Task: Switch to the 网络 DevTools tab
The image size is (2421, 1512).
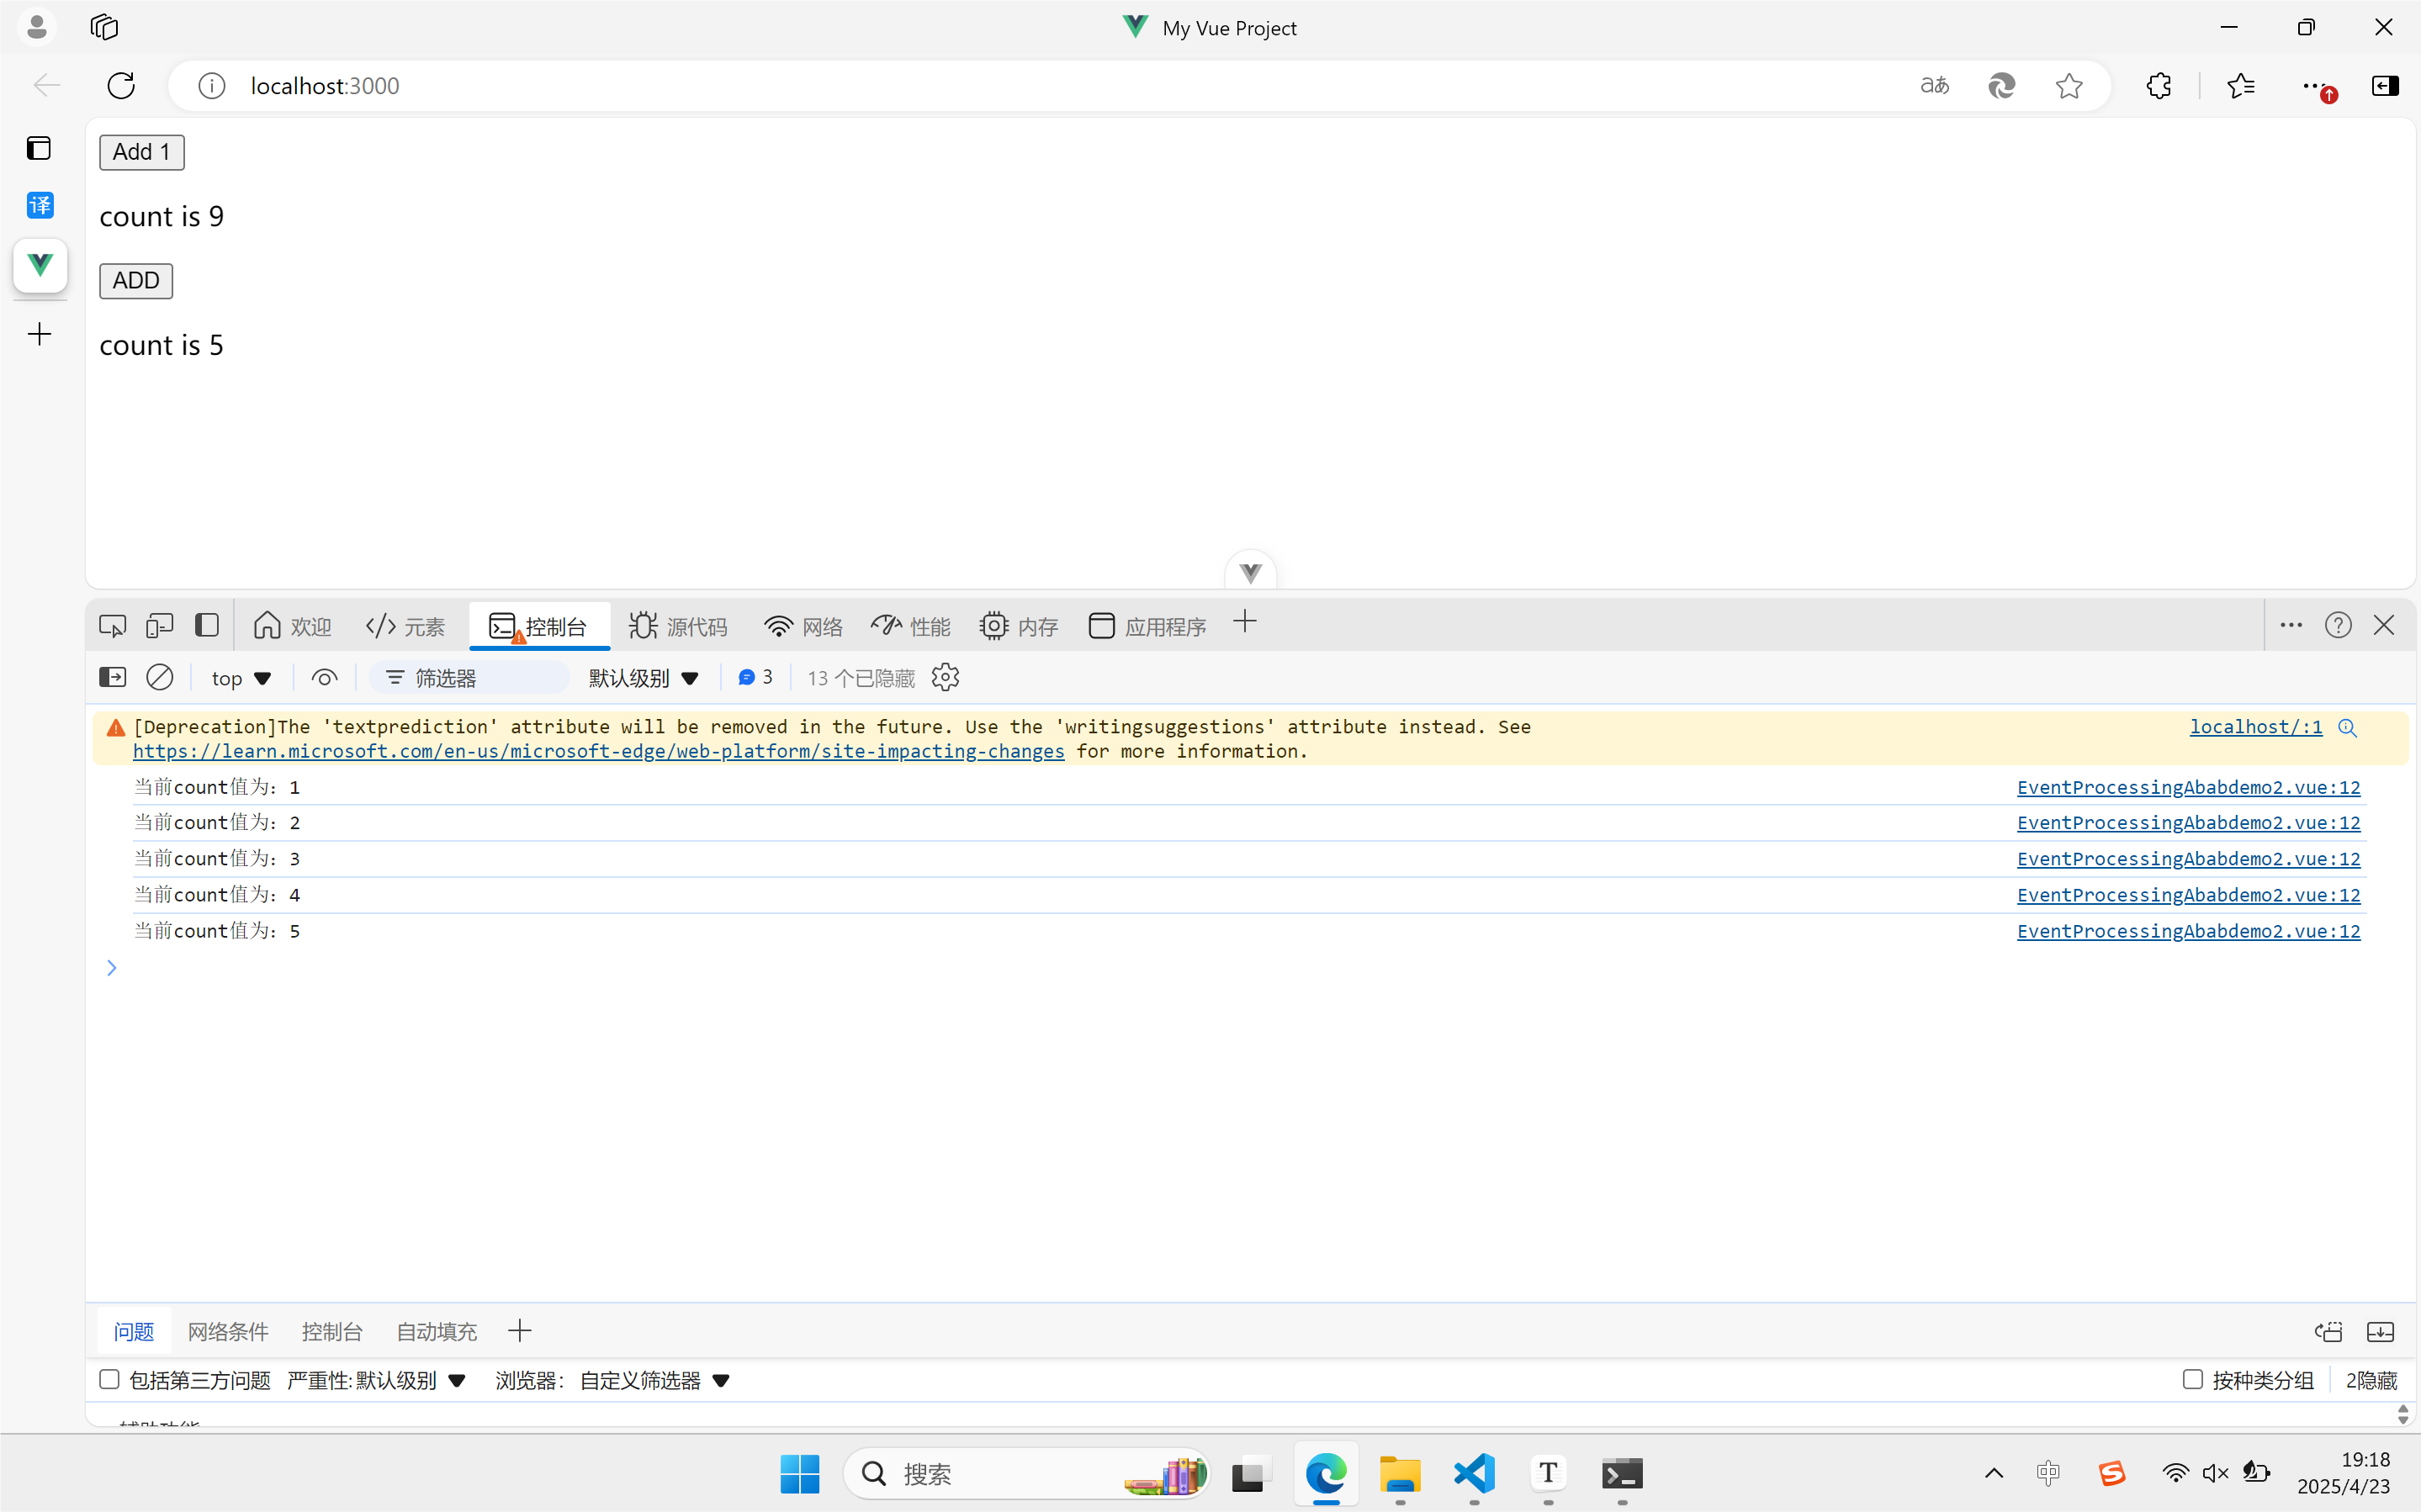Action: [x=804, y=626]
